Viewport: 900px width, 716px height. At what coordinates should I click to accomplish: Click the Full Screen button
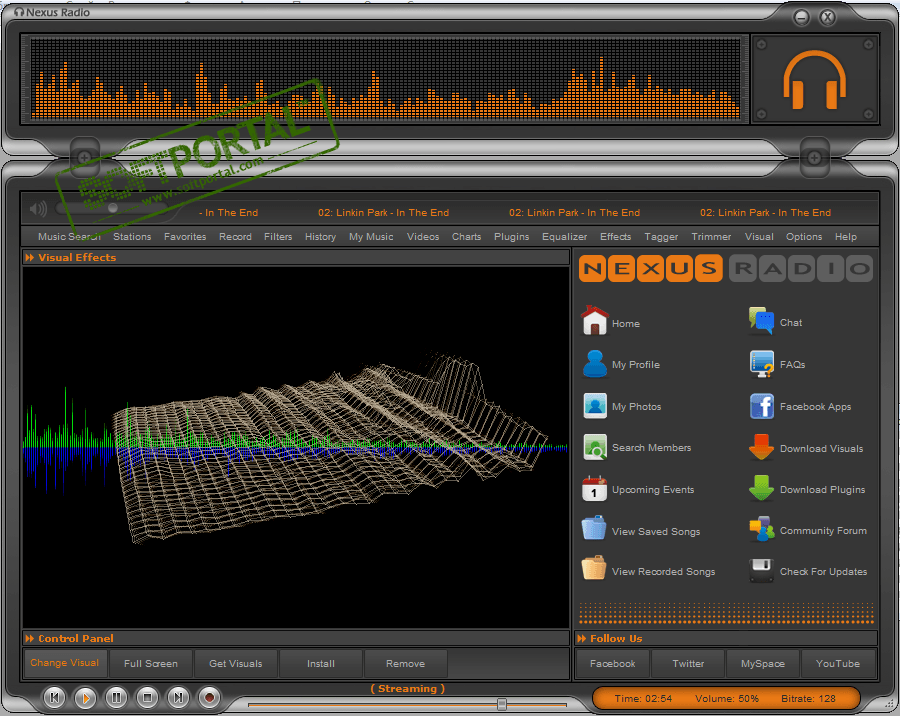(x=150, y=663)
